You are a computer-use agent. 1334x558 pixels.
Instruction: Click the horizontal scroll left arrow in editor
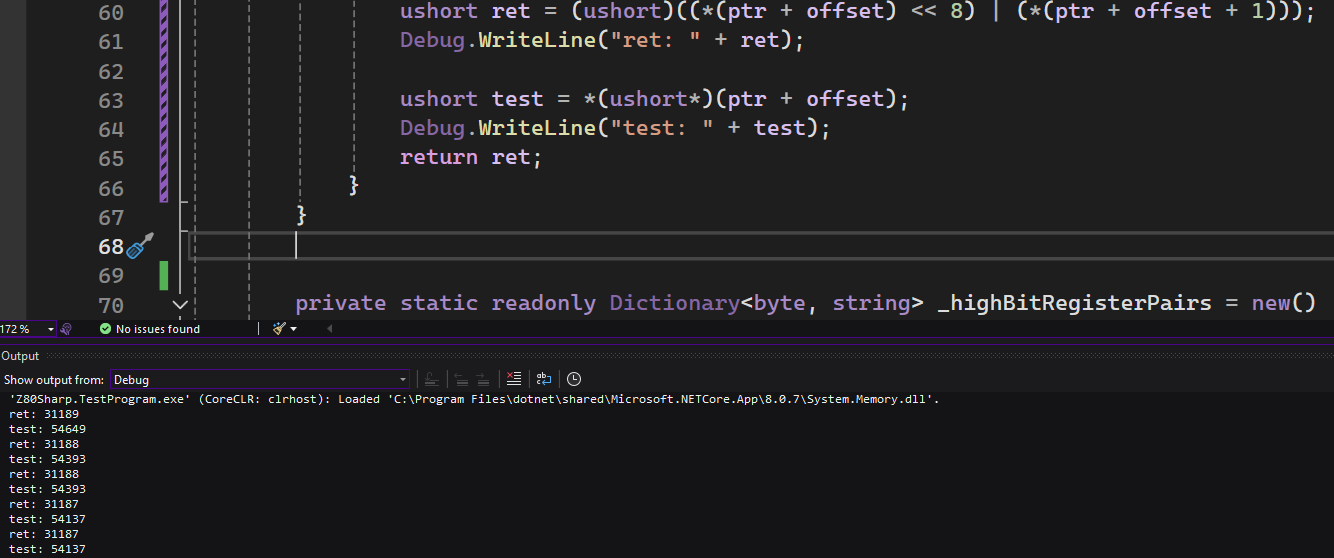[x=328, y=329]
